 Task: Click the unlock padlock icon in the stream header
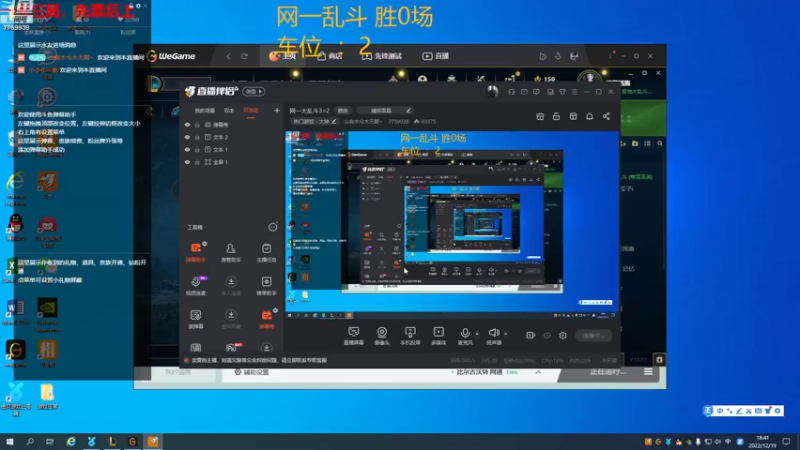[x=556, y=116]
